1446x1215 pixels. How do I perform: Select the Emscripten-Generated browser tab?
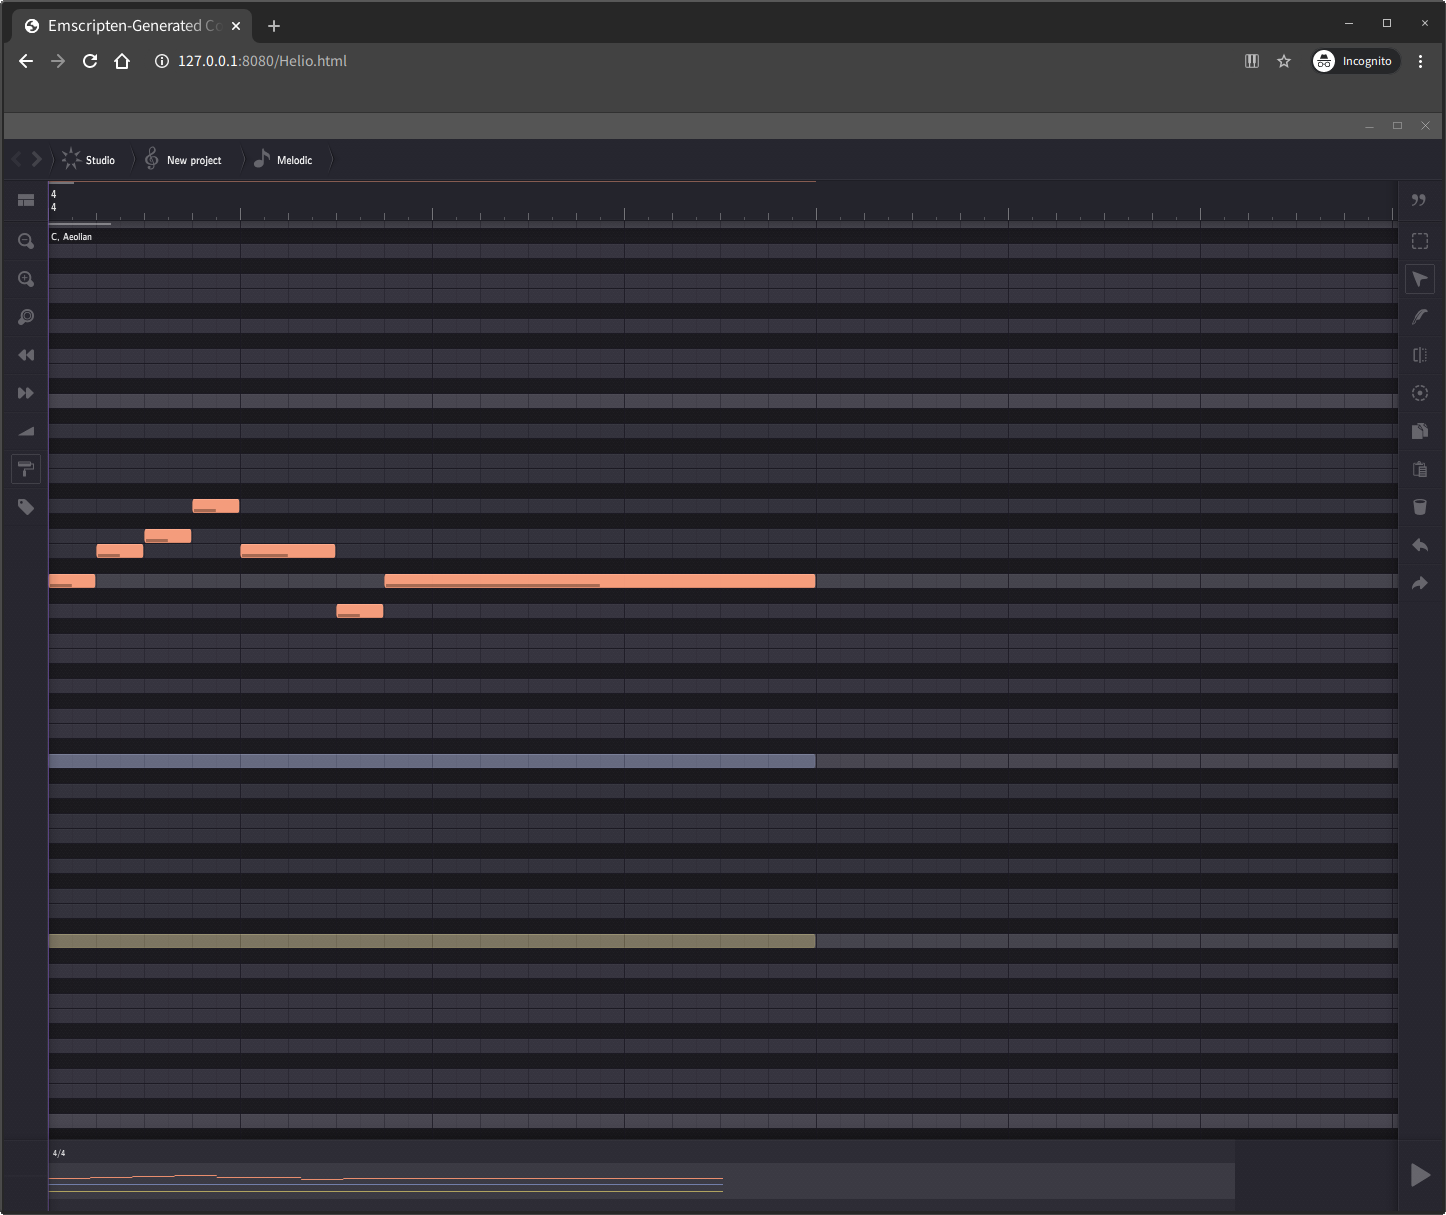(134, 26)
